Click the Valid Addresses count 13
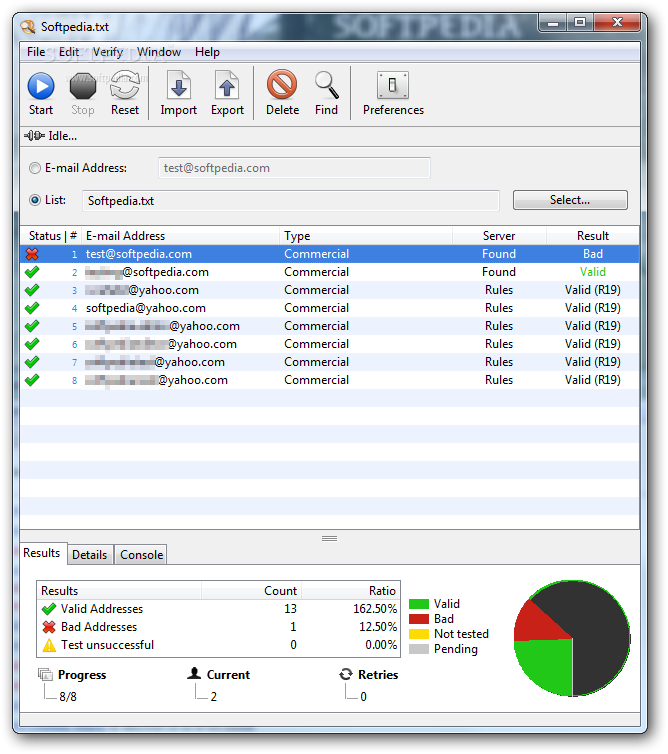The height and width of the screenshot is (754, 668). pos(290,609)
